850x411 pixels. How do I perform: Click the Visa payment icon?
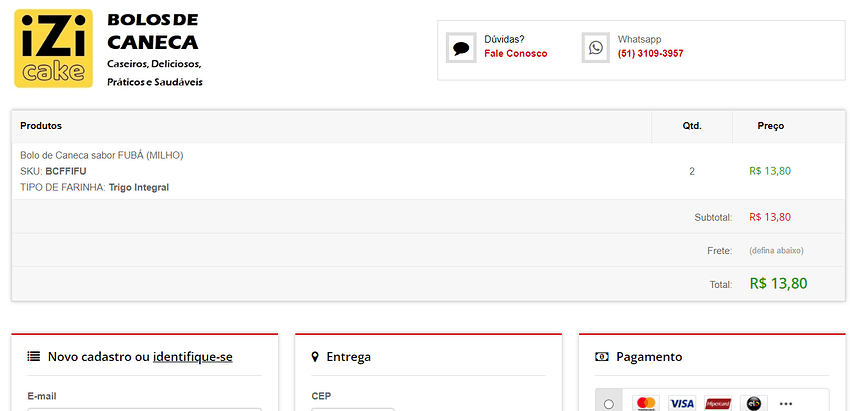tap(682, 403)
